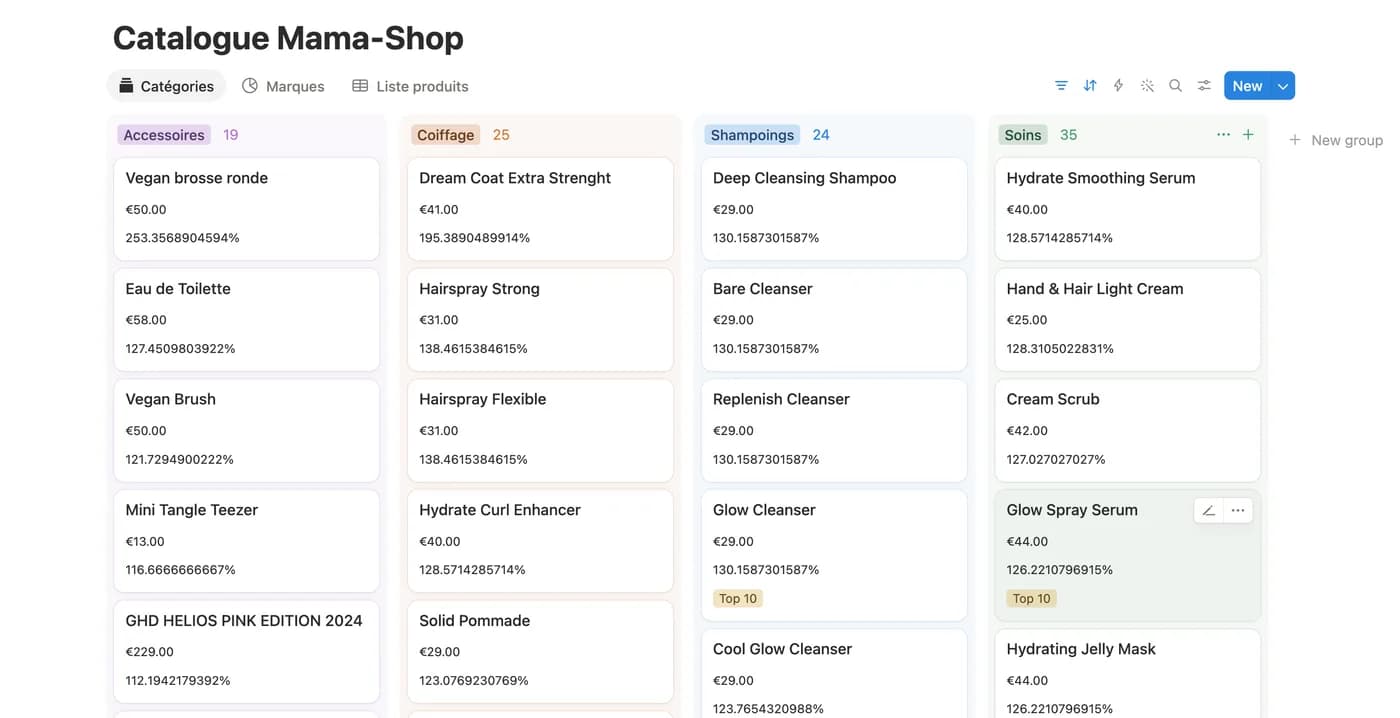Open the GHD HELIOS PINK EDITION 2024 card
Image resolution: width=1400 pixels, height=718 pixels.
point(246,651)
